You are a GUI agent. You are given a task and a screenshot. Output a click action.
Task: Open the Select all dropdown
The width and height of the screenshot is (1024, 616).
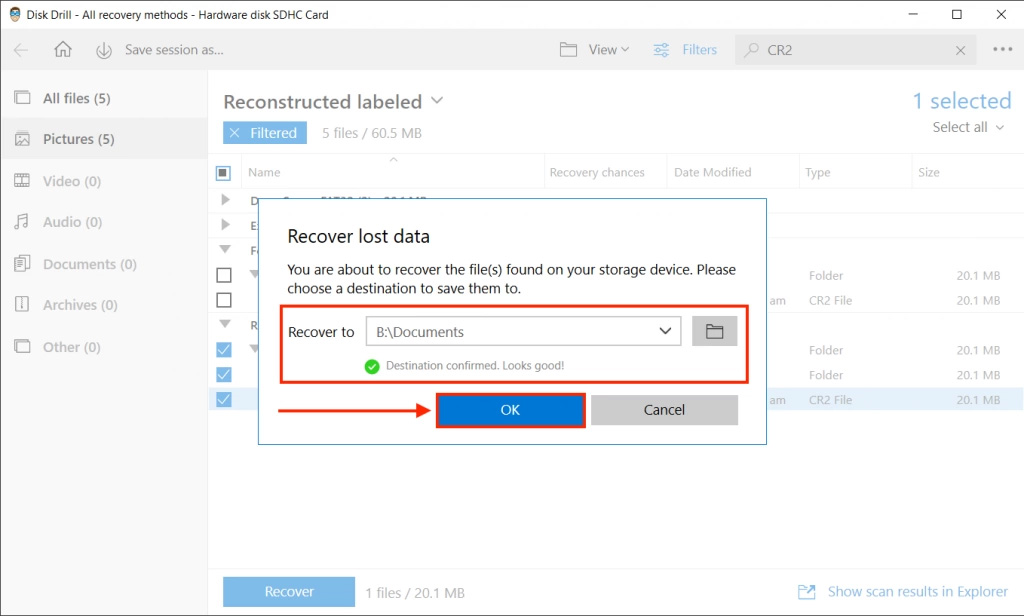968,127
